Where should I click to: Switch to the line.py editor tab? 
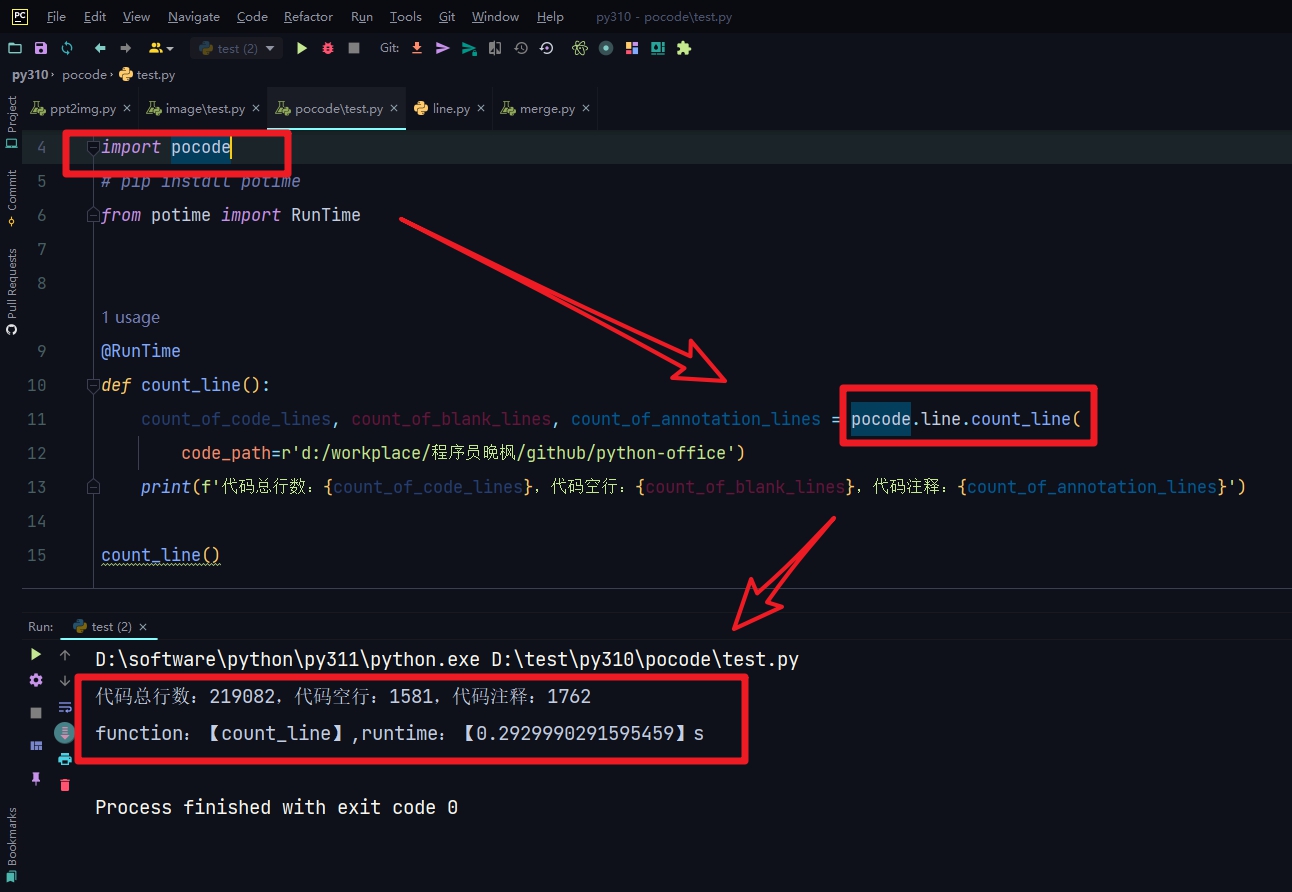[x=450, y=109]
